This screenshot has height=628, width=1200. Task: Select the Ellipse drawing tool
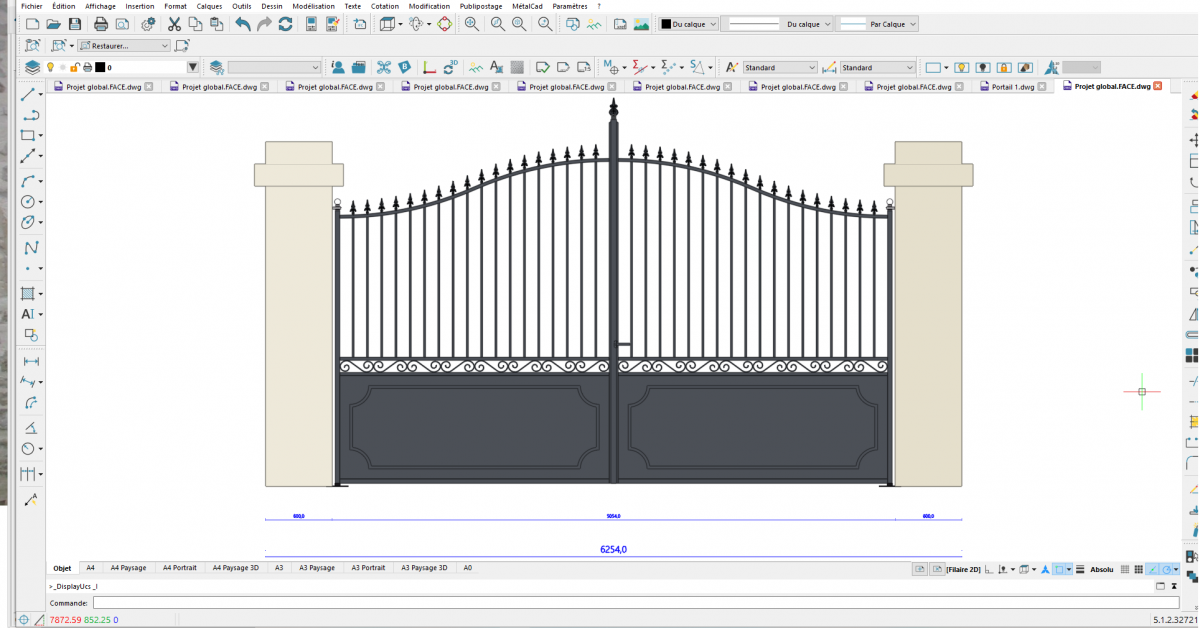pyautogui.click(x=29, y=222)
